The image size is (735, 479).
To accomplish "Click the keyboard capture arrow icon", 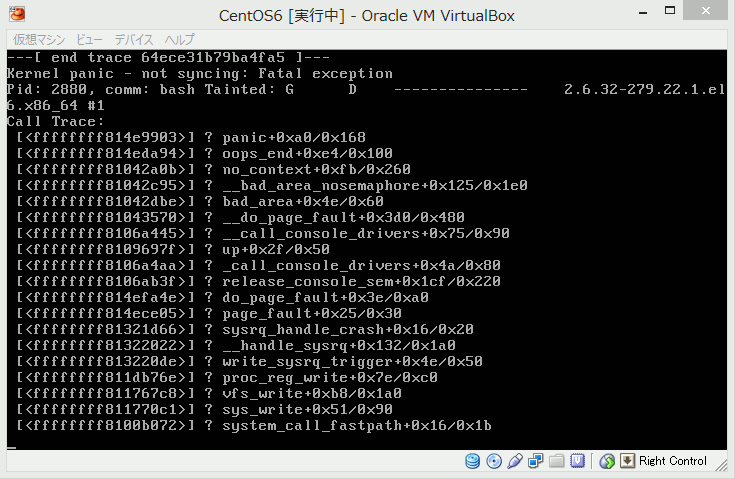I will coord(627,461).
